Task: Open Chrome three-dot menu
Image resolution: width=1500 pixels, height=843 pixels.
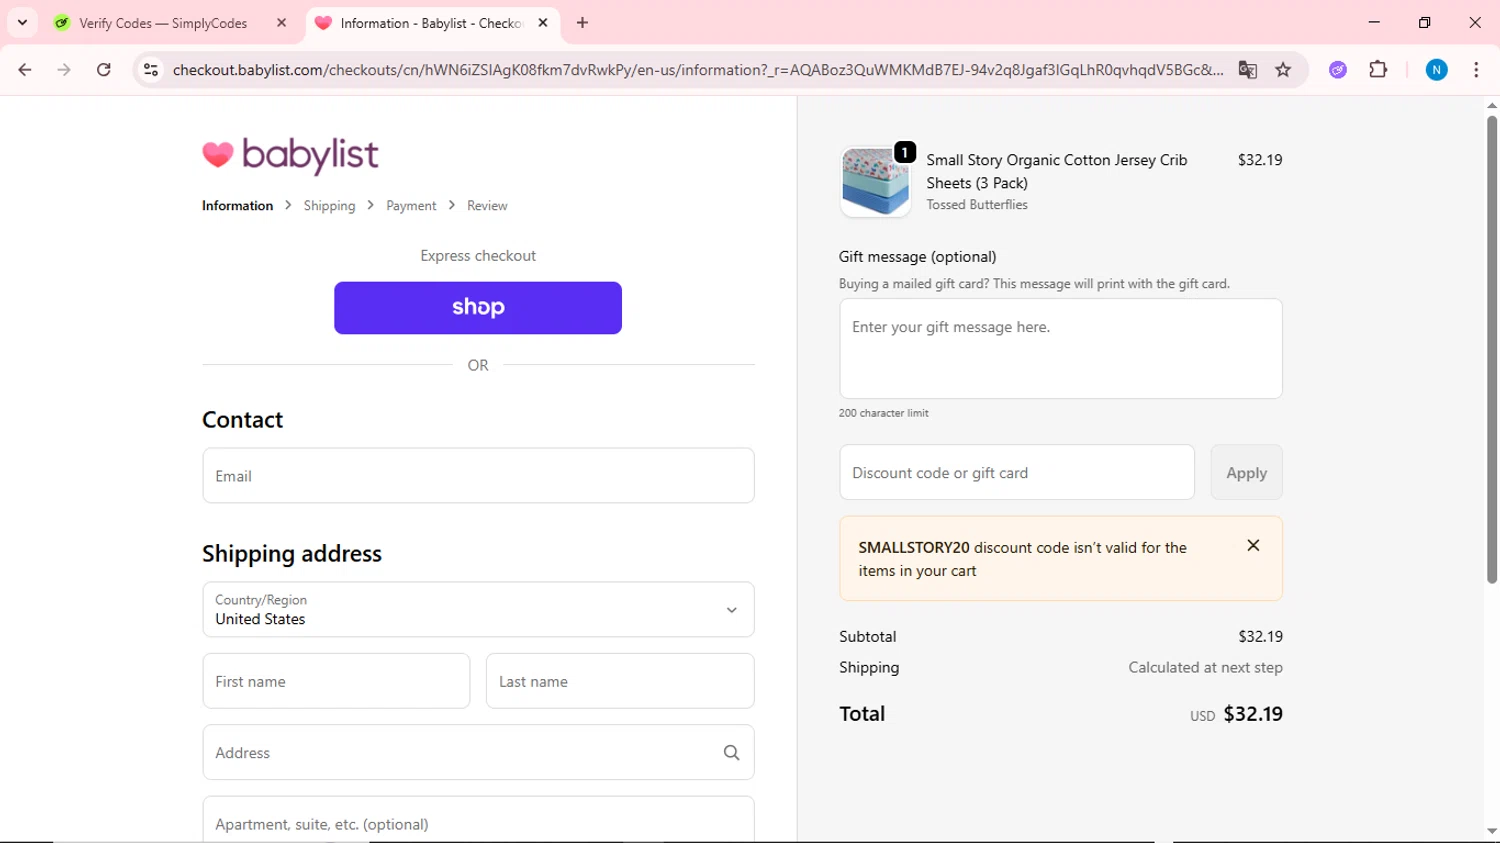Action: (1476, 70)
